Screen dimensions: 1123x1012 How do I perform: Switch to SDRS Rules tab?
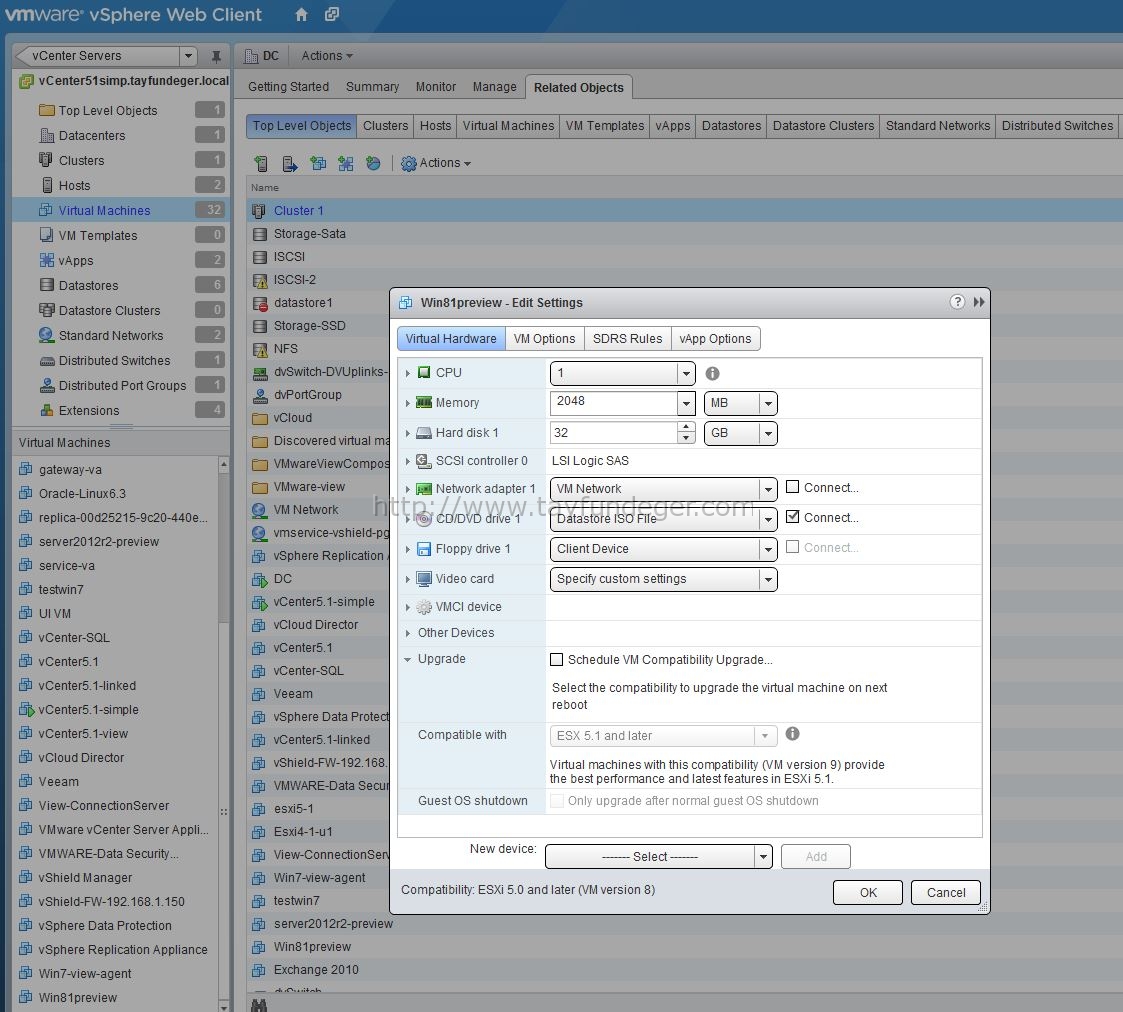[627, 339]
